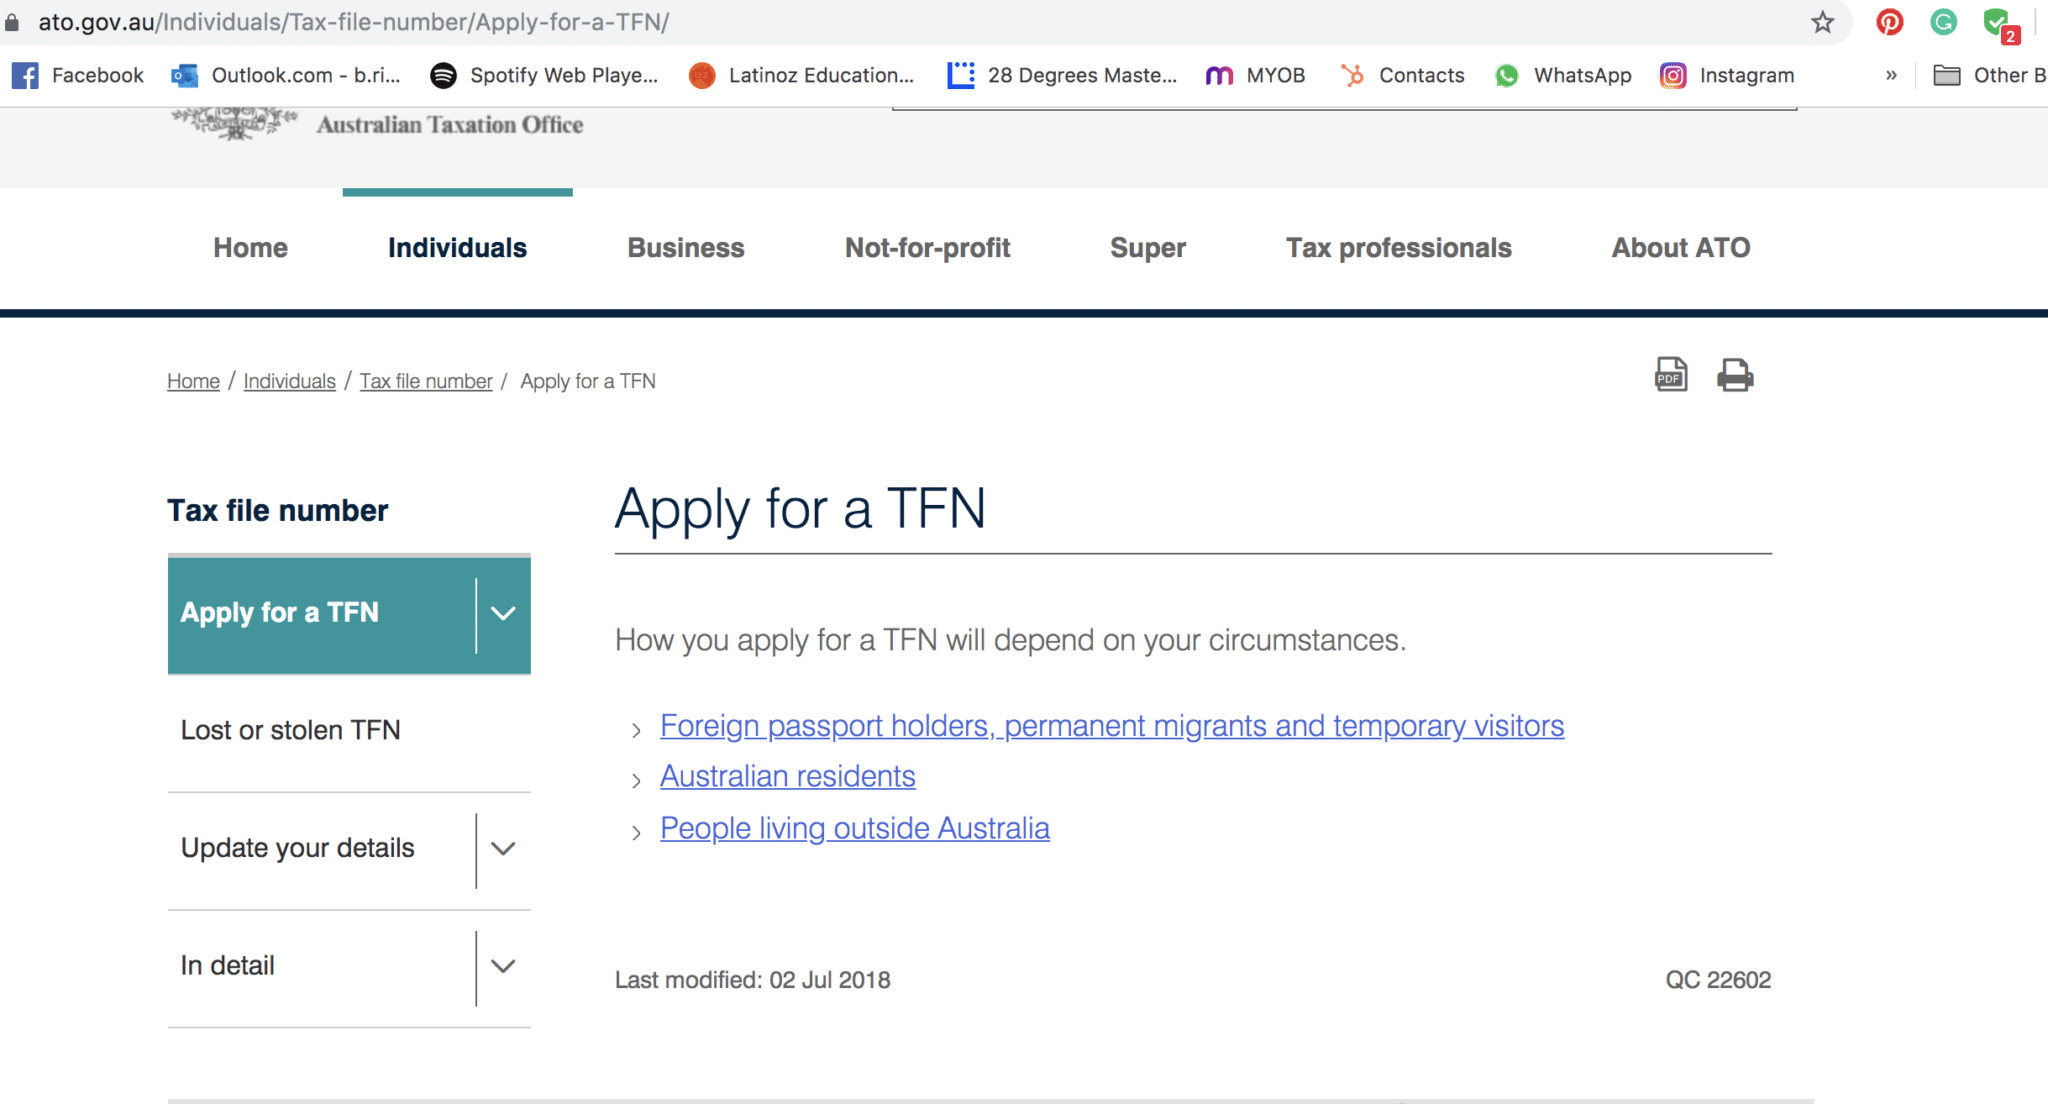
Task: Click the Grammarly extension icon
Action: (1944, 22)
